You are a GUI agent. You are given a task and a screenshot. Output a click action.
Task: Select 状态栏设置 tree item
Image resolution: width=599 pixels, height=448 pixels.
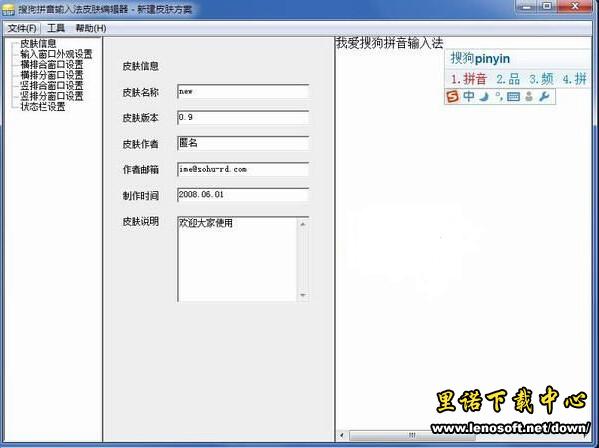pyautogui.click(x=43, y=107)
